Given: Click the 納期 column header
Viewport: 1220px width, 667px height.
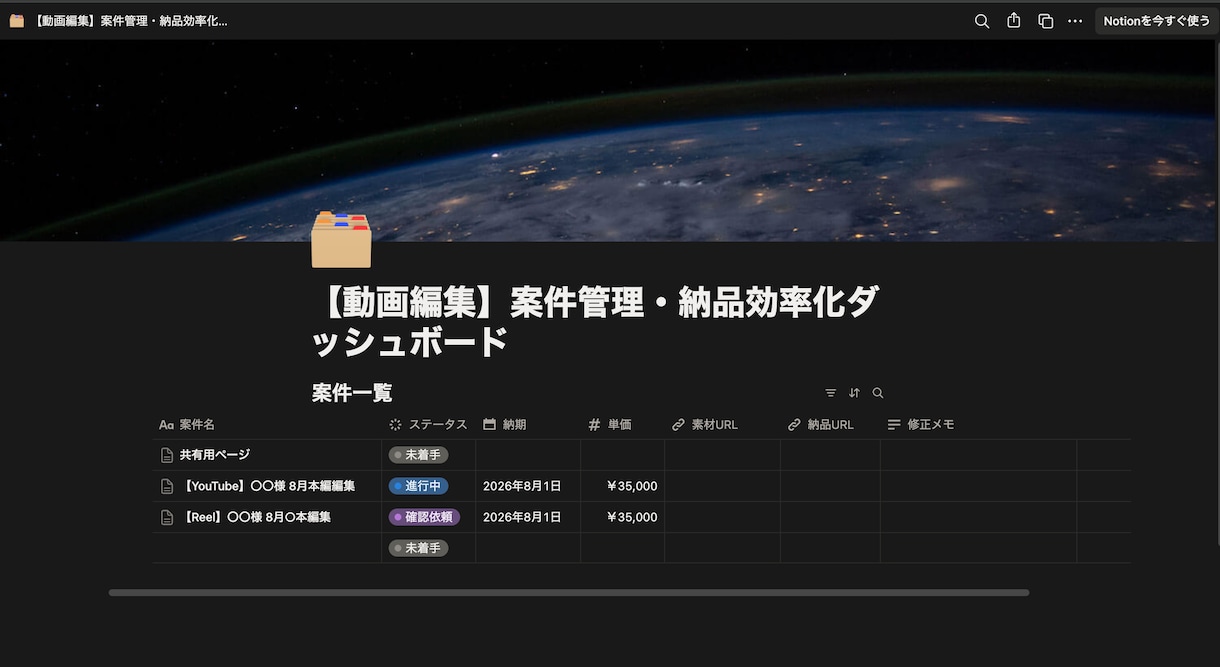Looking at the screenshot, I should pyautogui.click(x=528, y=425).
